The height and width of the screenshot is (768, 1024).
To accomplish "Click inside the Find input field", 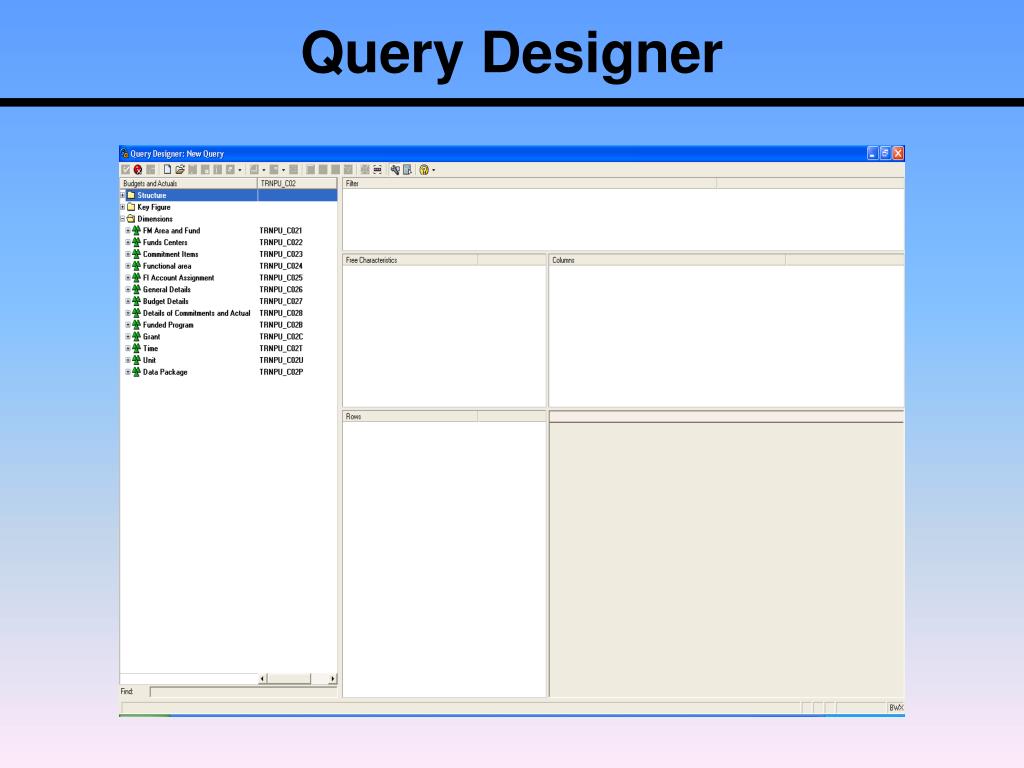I will click(243, 691).
